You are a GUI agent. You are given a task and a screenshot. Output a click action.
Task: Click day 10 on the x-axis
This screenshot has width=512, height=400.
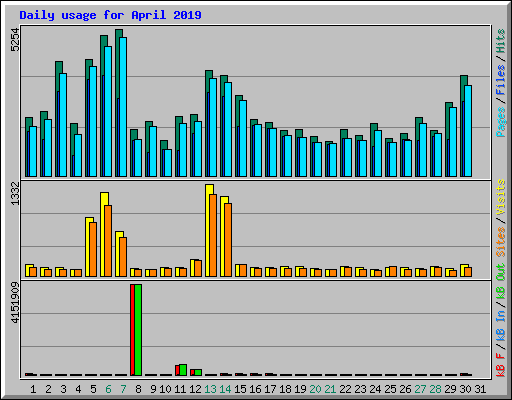165,389
